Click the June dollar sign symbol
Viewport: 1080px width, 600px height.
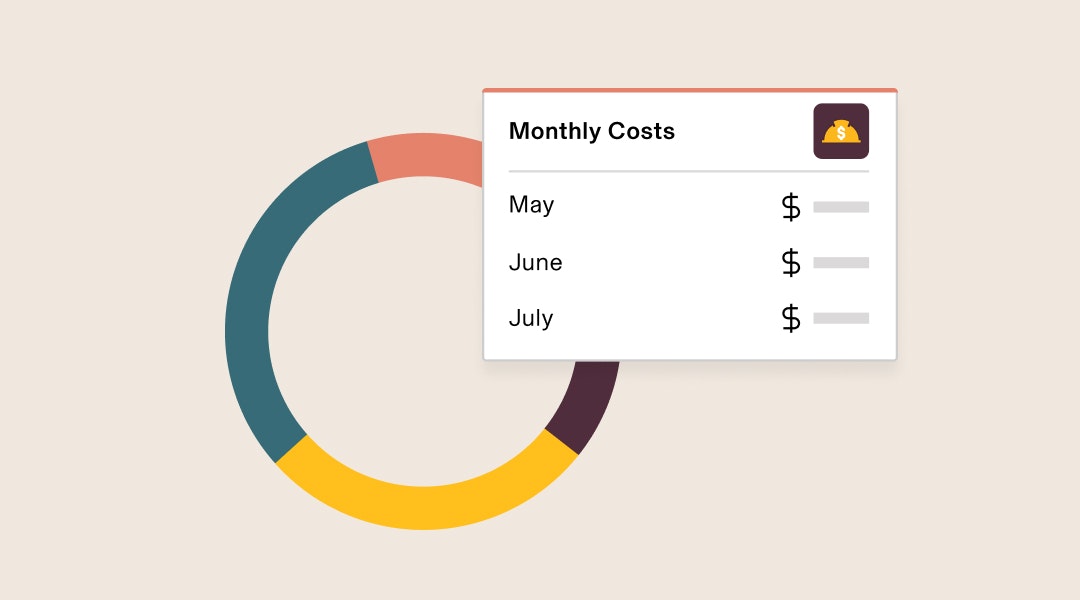coord(791,262)
